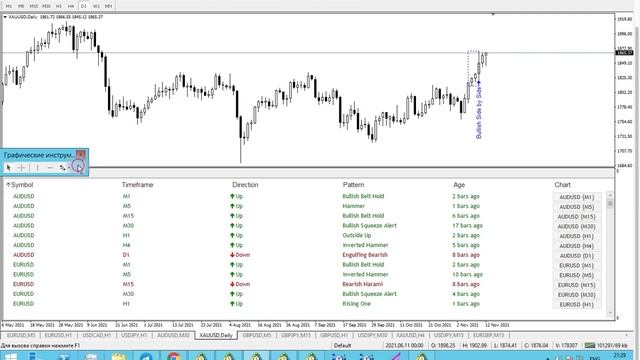Sort the scanner by Direction column
Viewport: 640px width, 360px height.
[245, 185]
